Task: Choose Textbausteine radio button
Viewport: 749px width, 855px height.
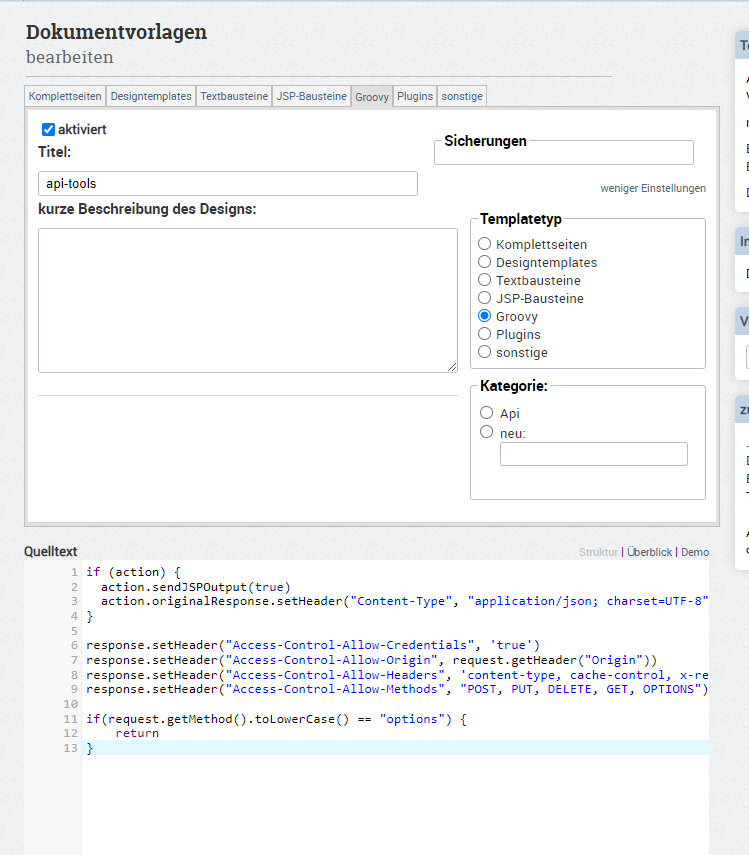Action: pyautogui.click(x=485, y=280)
